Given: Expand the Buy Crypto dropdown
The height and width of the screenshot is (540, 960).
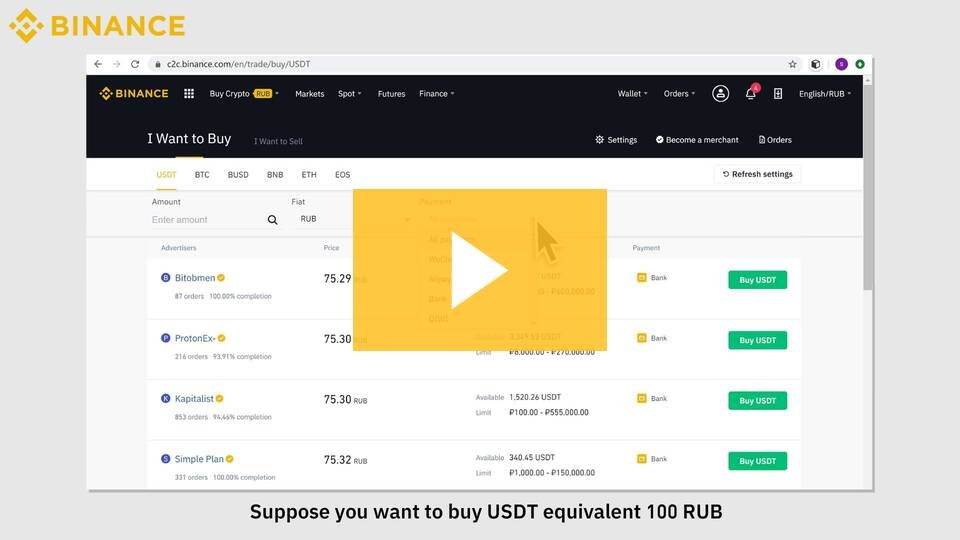Looking at the screenshot, I should 244,94.
